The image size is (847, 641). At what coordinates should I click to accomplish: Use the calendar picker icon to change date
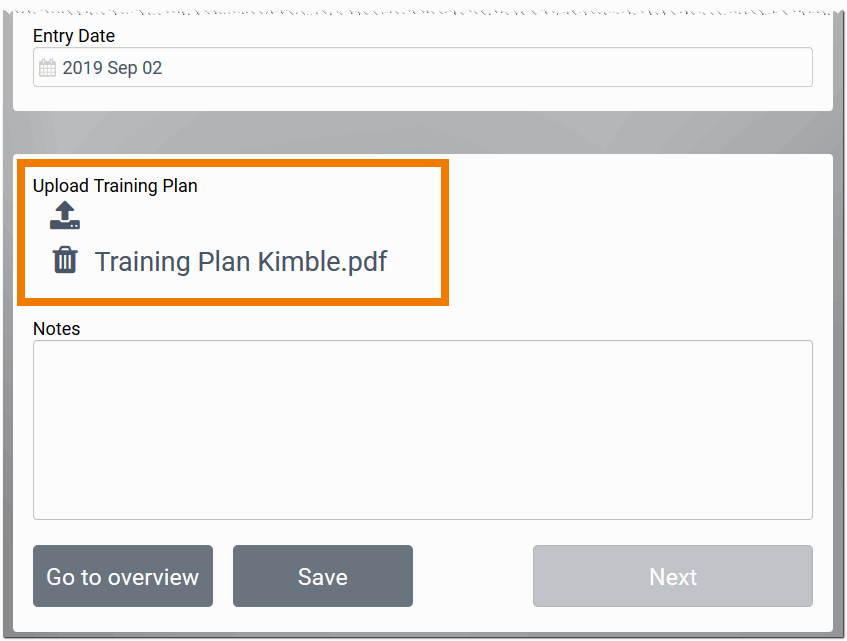47,66
